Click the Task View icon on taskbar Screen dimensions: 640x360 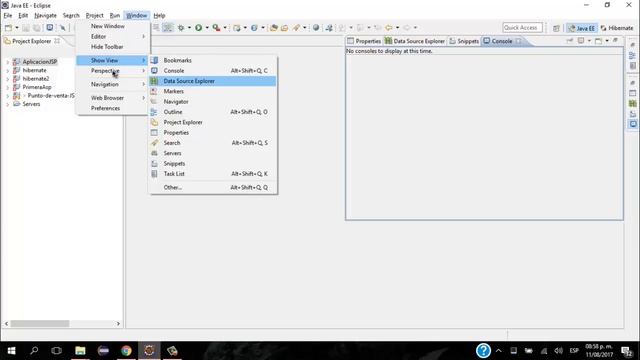tap(57, 351)
